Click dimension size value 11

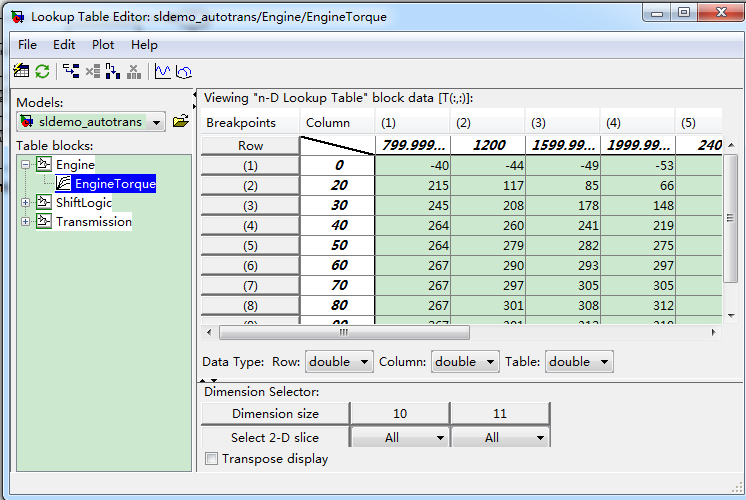point(500,413)
